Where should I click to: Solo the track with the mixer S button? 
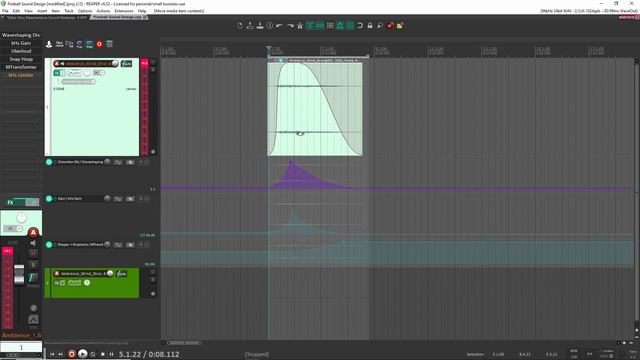coord(33,265)
